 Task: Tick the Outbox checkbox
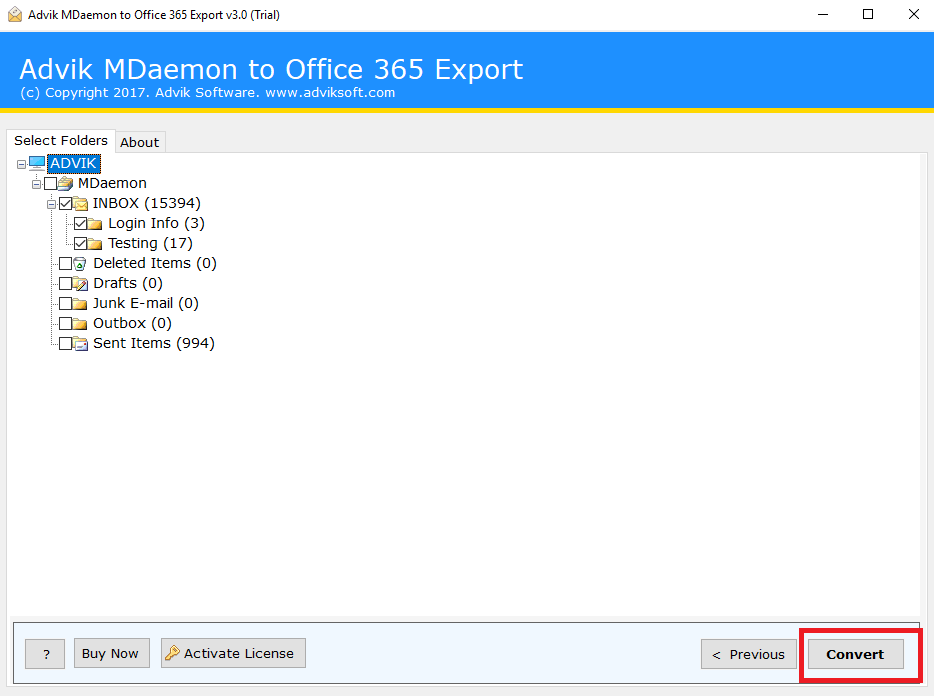(66, 323)
